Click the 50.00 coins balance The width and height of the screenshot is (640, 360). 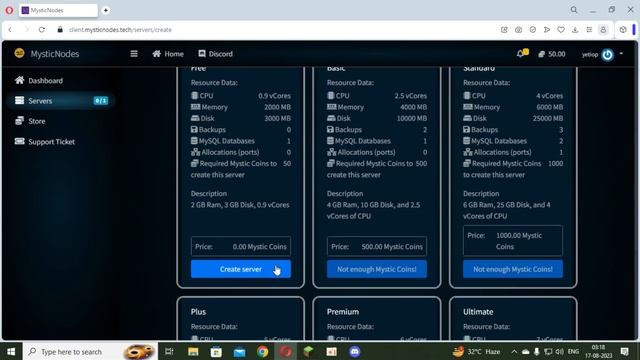[551, 54]
